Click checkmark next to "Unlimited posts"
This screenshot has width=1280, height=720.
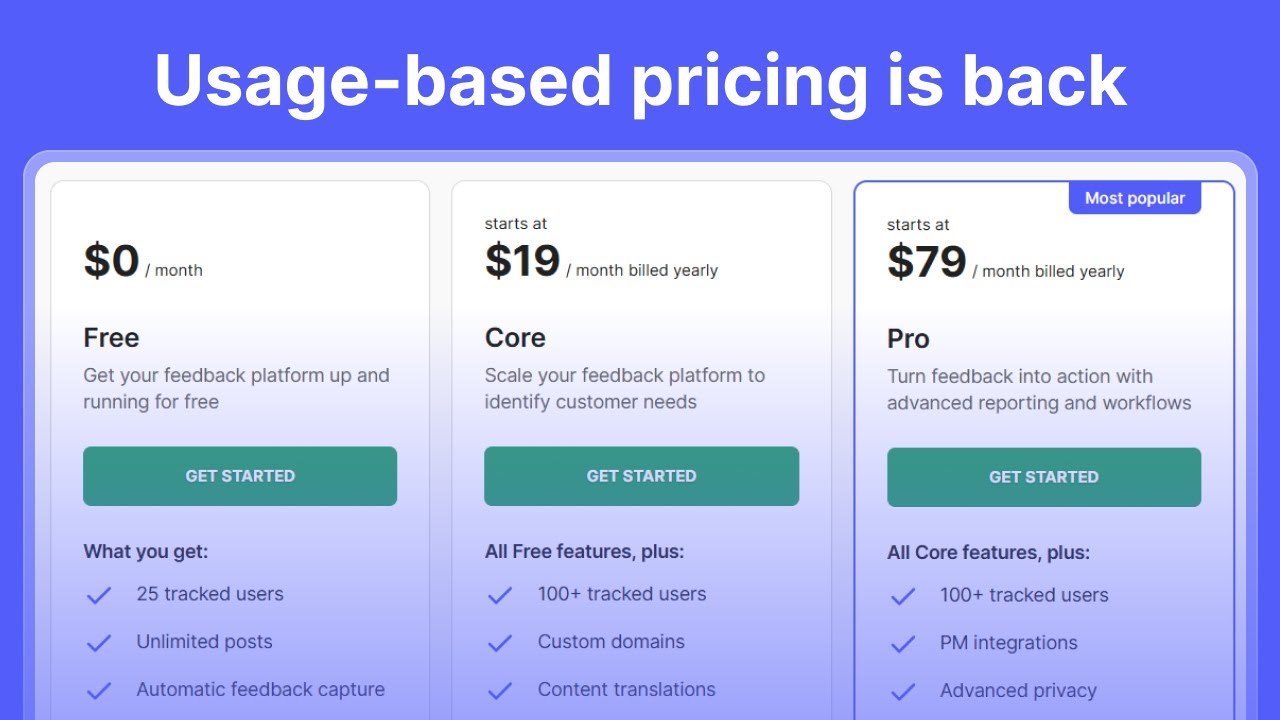coord(99,643)
